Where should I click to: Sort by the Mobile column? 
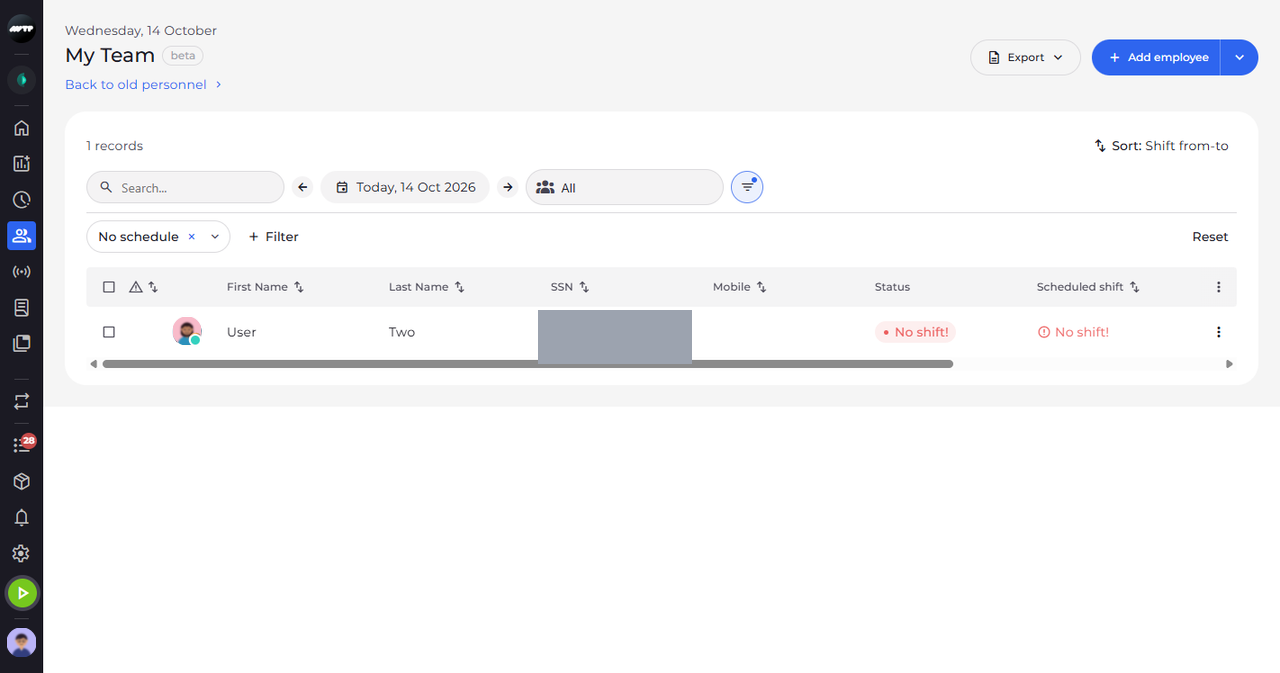pyautogui.click(x=762, y=287)
